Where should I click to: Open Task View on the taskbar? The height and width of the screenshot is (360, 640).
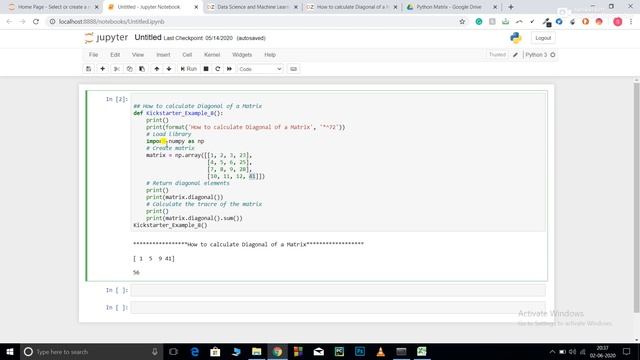[173, 351]
